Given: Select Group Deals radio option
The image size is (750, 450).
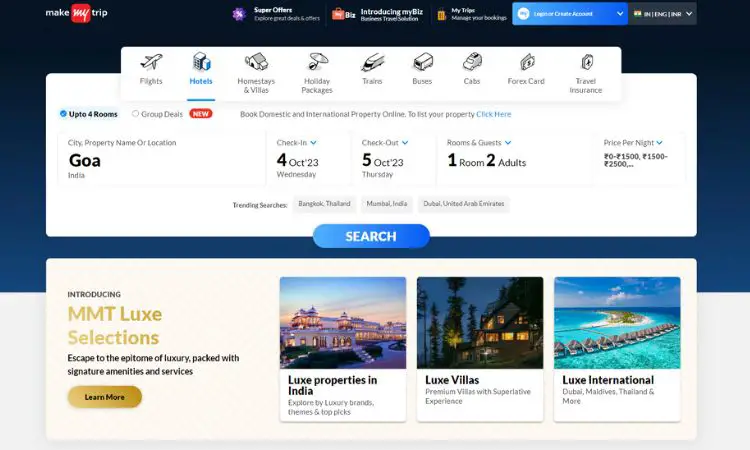Looking at the screenshot, I should coord(135,114).
